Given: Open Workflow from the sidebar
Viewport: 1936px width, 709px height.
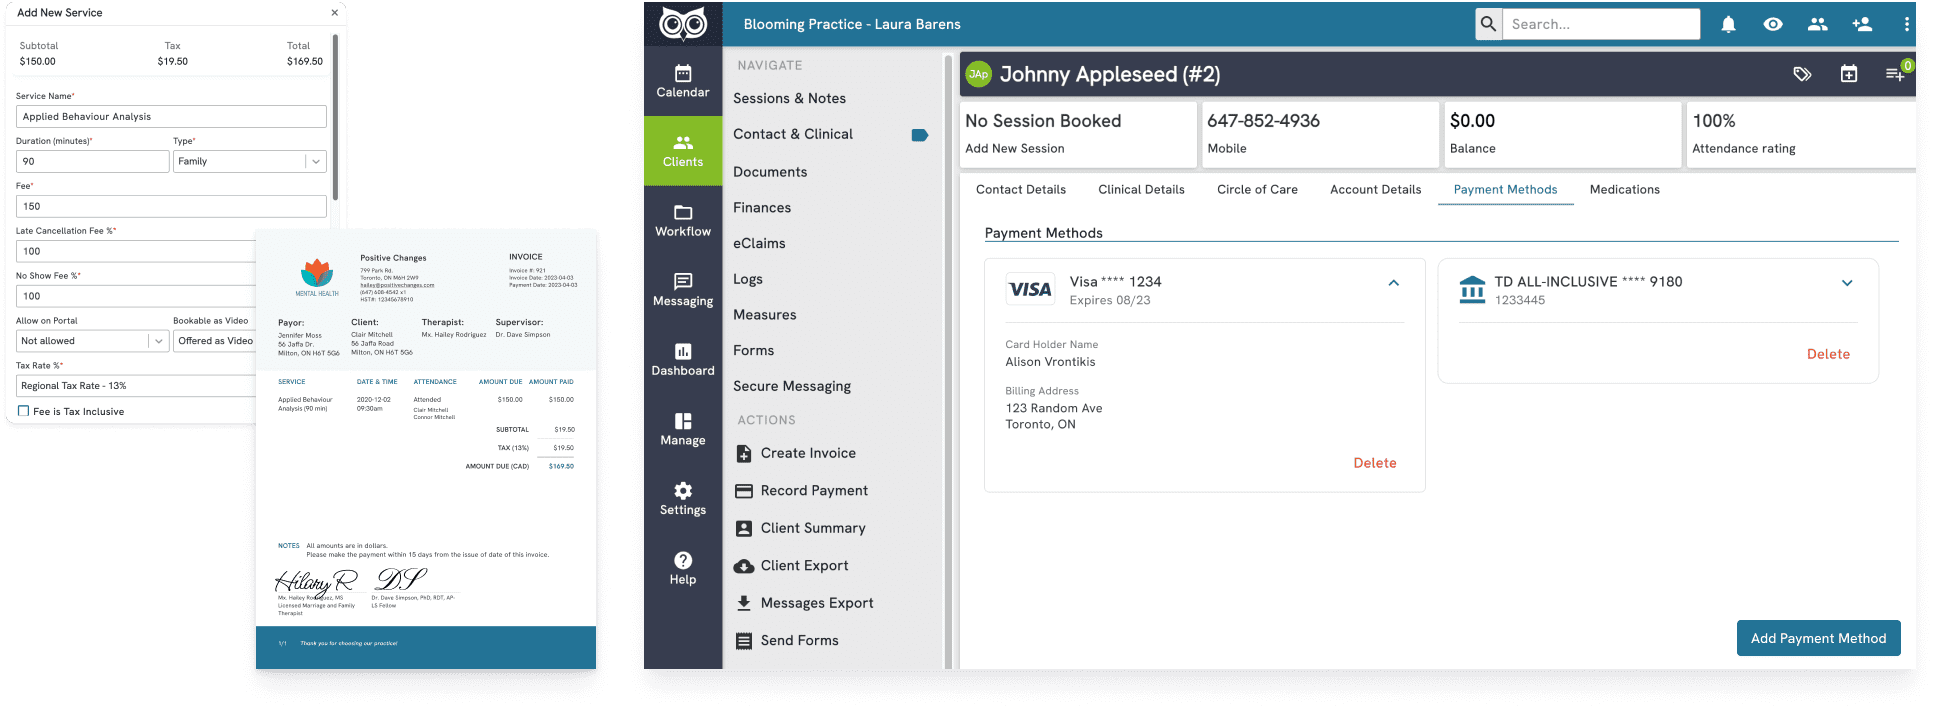Looking at the screenshot, I should pos(683,220).
